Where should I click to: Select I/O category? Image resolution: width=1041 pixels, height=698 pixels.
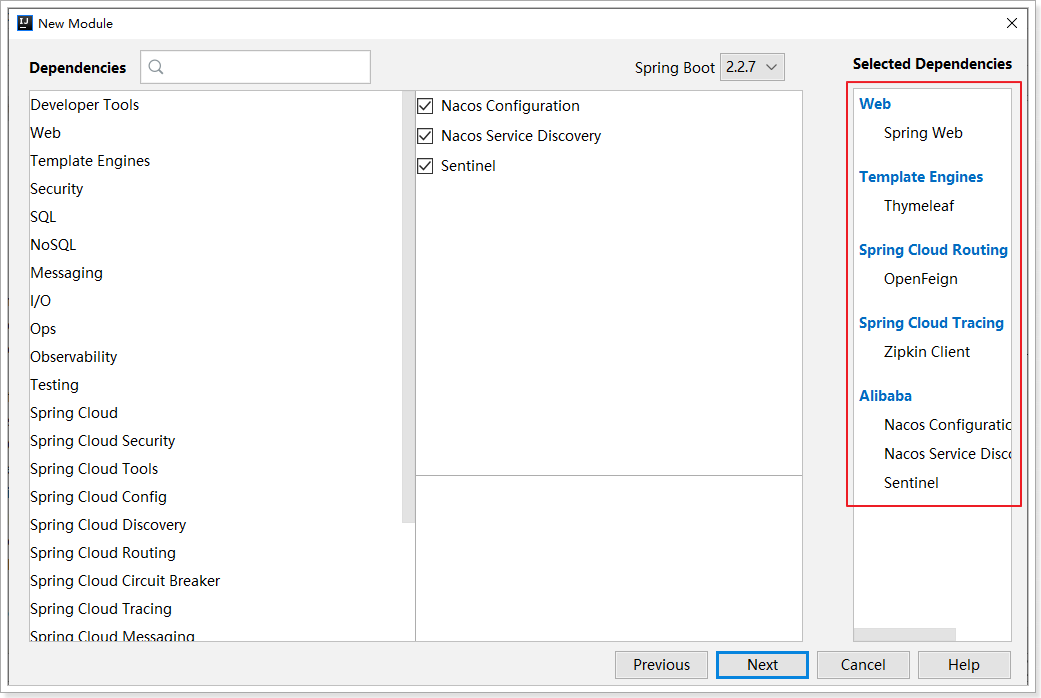[40, 301]
